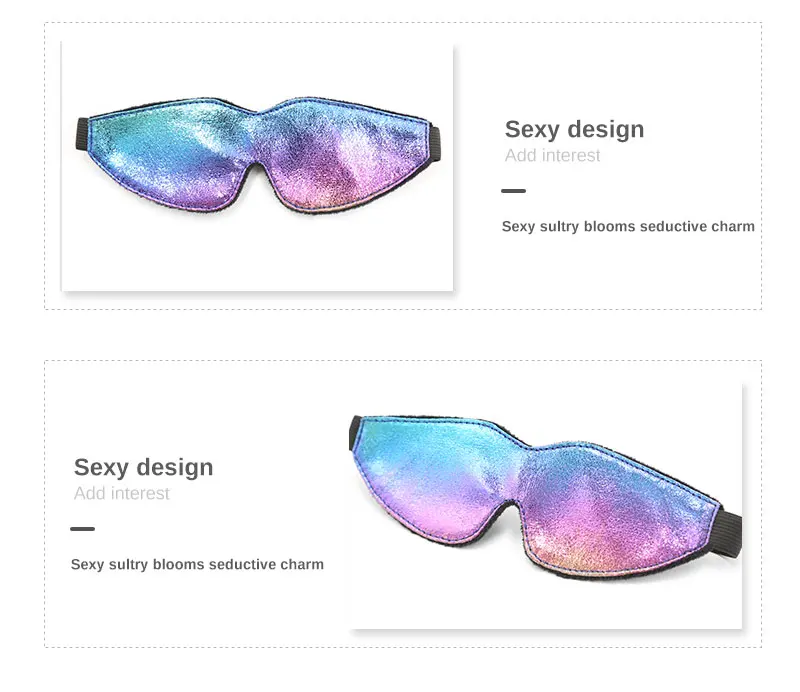The width and height of the screenshot is (800, 692).
Task: Select the 'Sexy design' heading in the second panel
Action: 143,467
